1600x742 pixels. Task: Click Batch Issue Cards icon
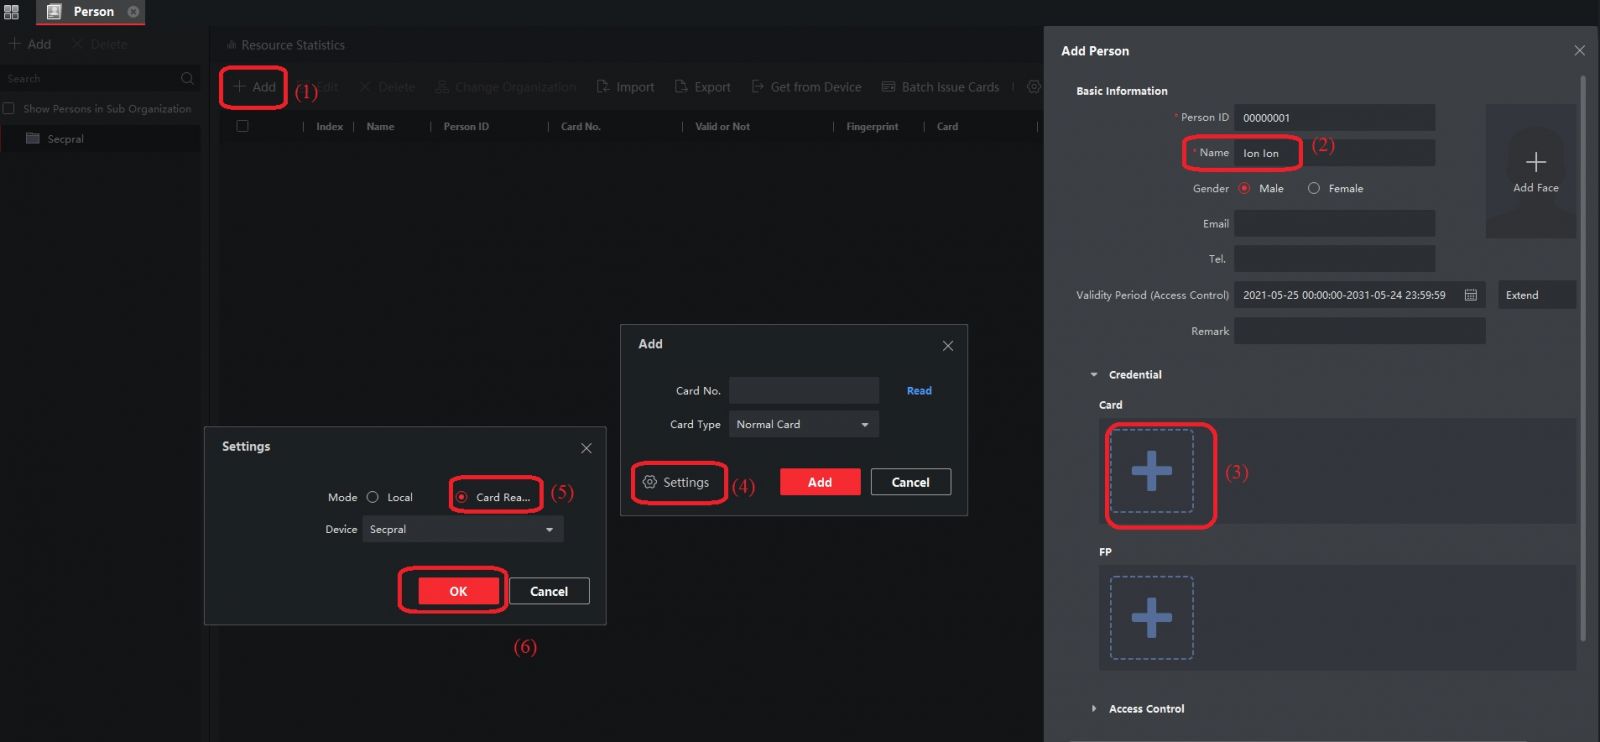click(888, 87)
